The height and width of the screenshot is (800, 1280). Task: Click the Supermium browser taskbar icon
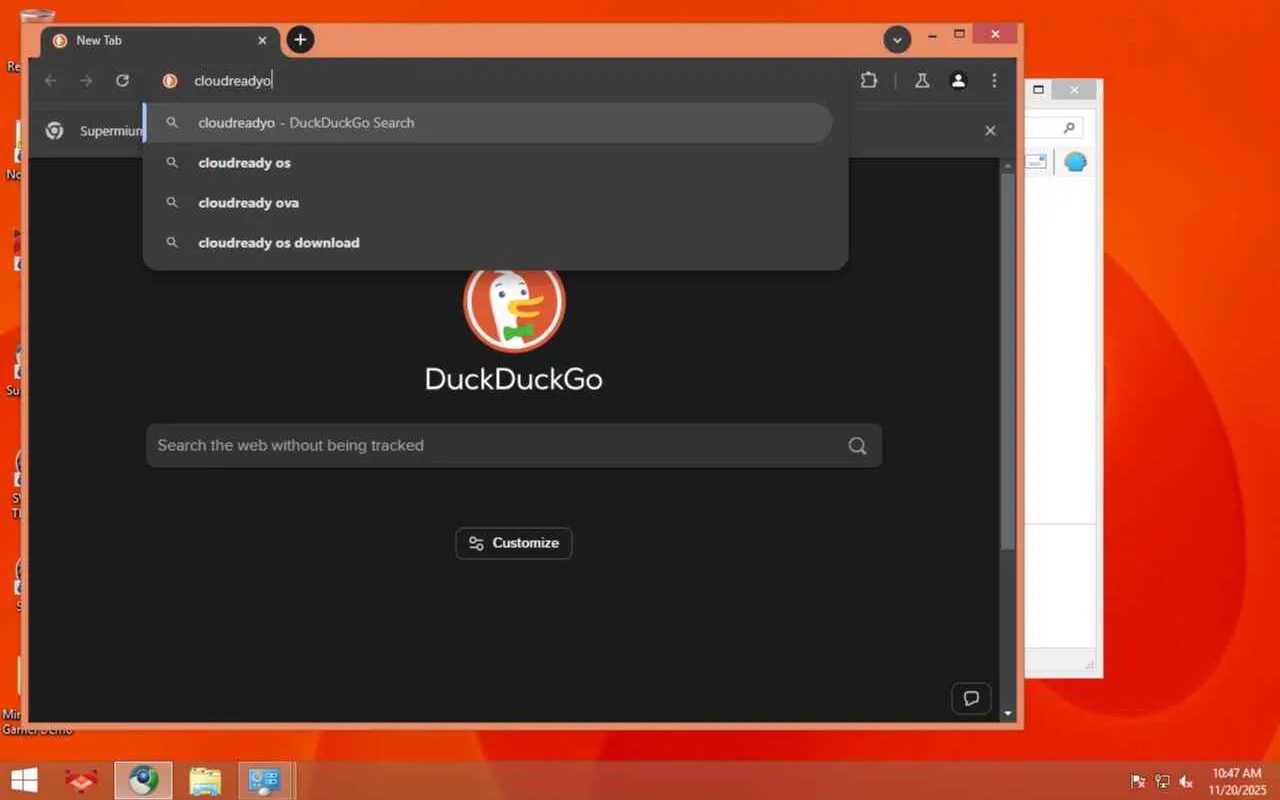pyautogui.click(x=143, y=781)
